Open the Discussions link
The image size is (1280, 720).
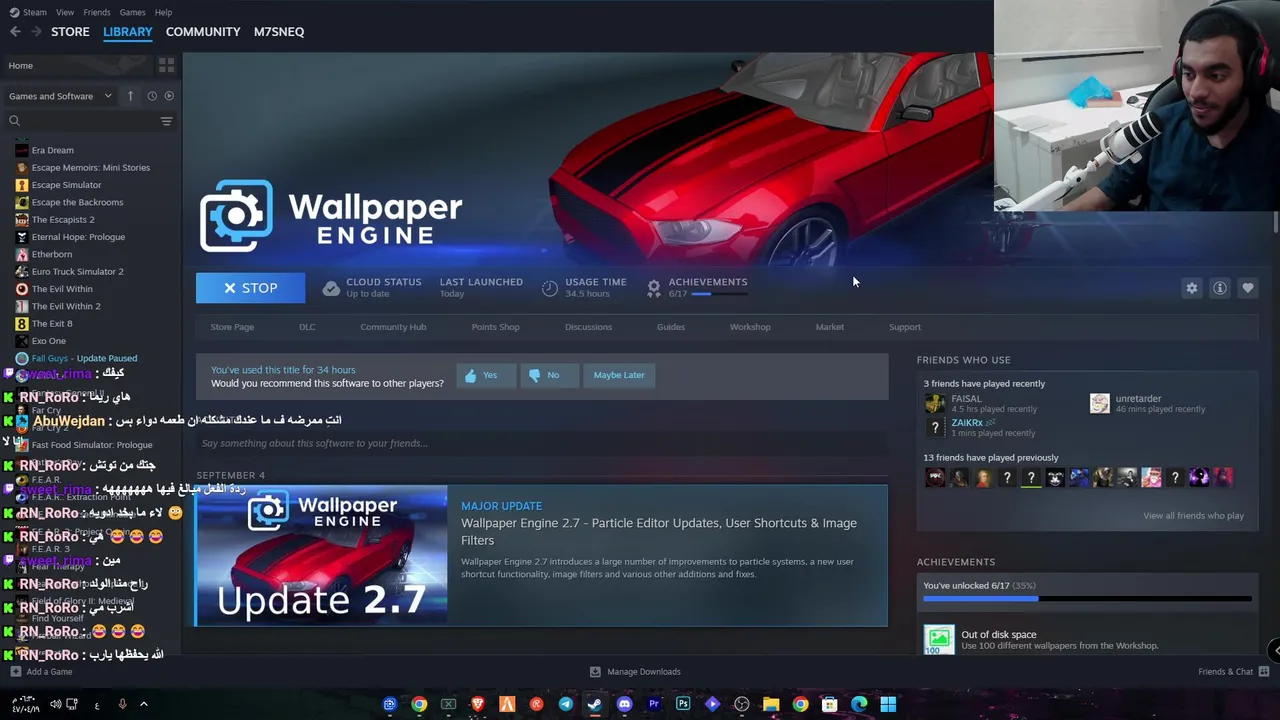pyautogui.click(x=588, y=327)
